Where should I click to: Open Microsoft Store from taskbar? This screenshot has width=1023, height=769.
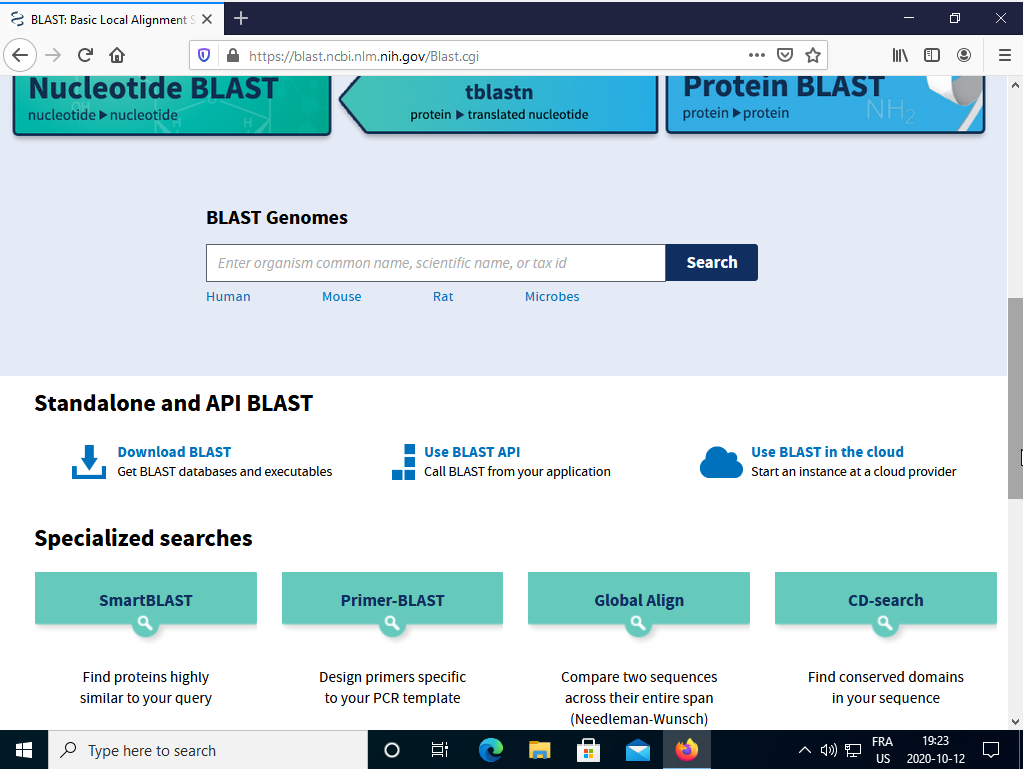pos(588,750)
